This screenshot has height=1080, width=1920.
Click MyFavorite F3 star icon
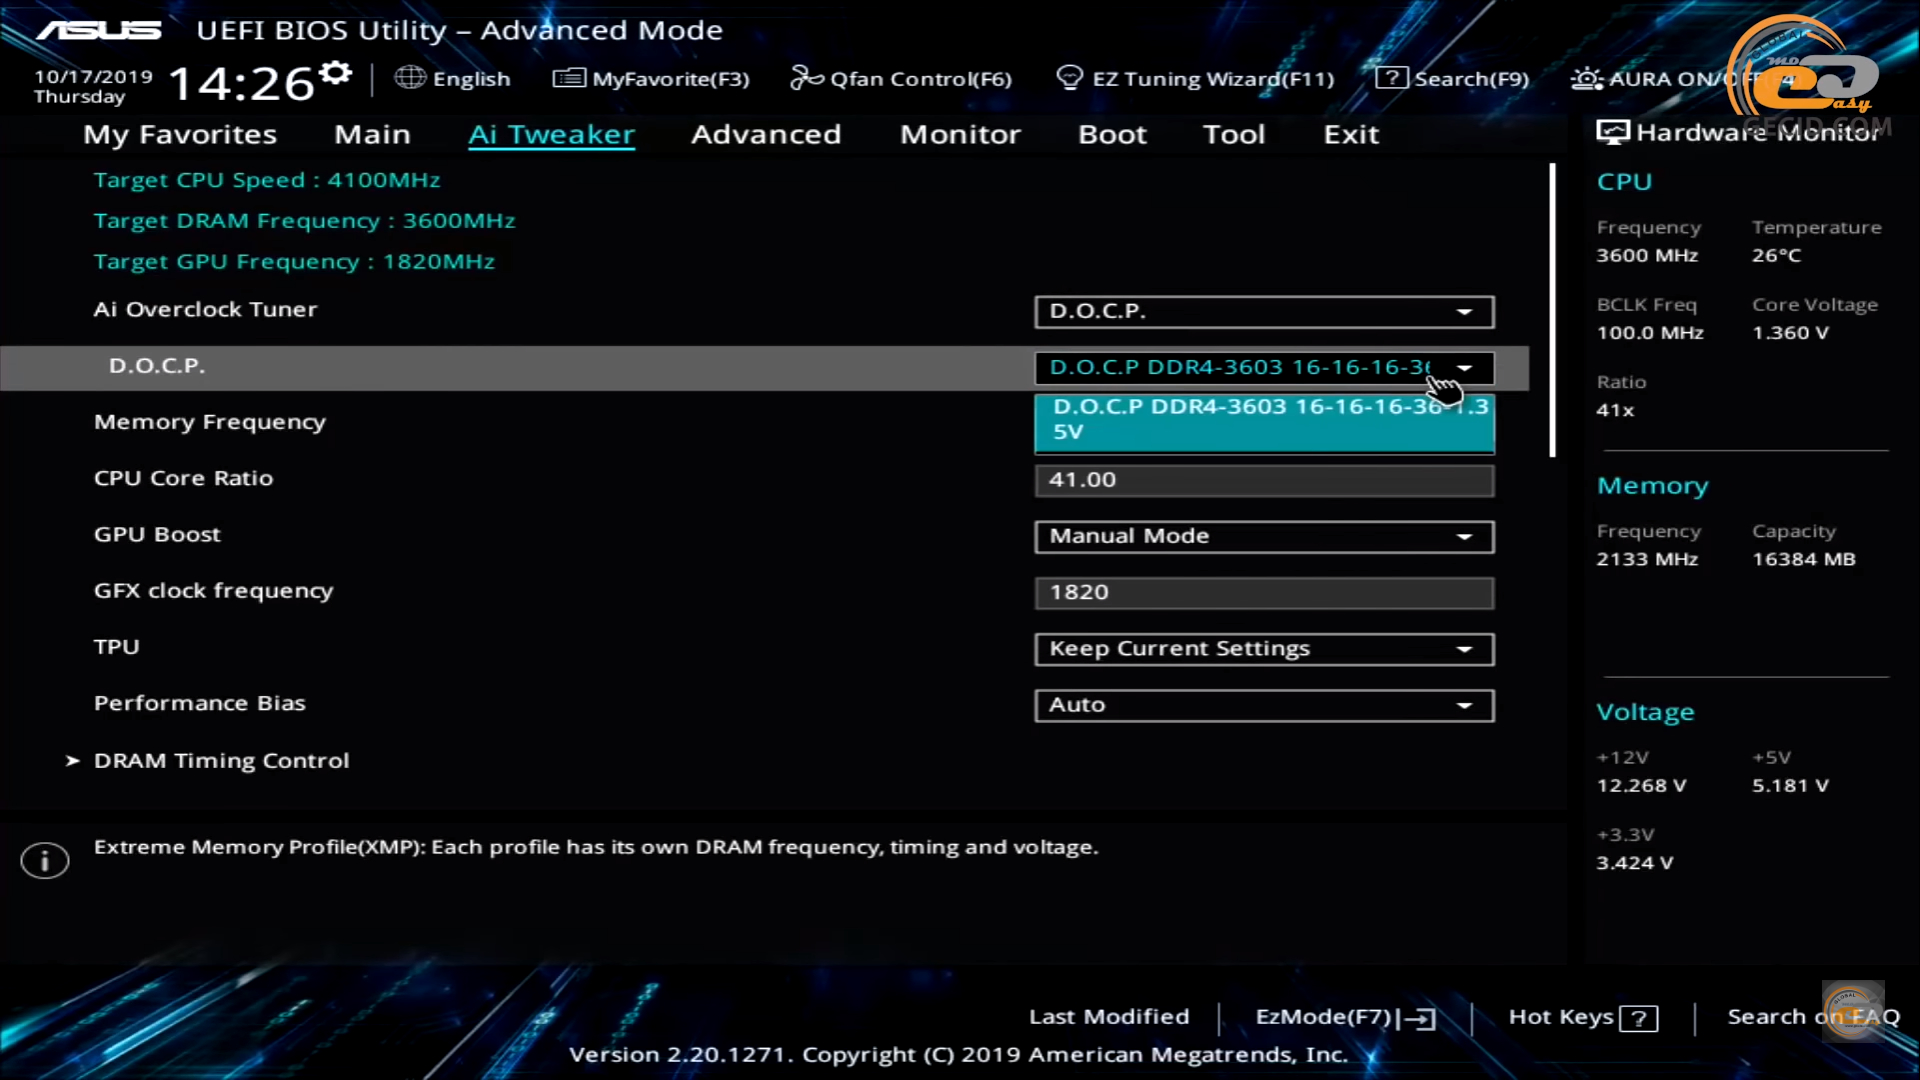tap(568, 78)
